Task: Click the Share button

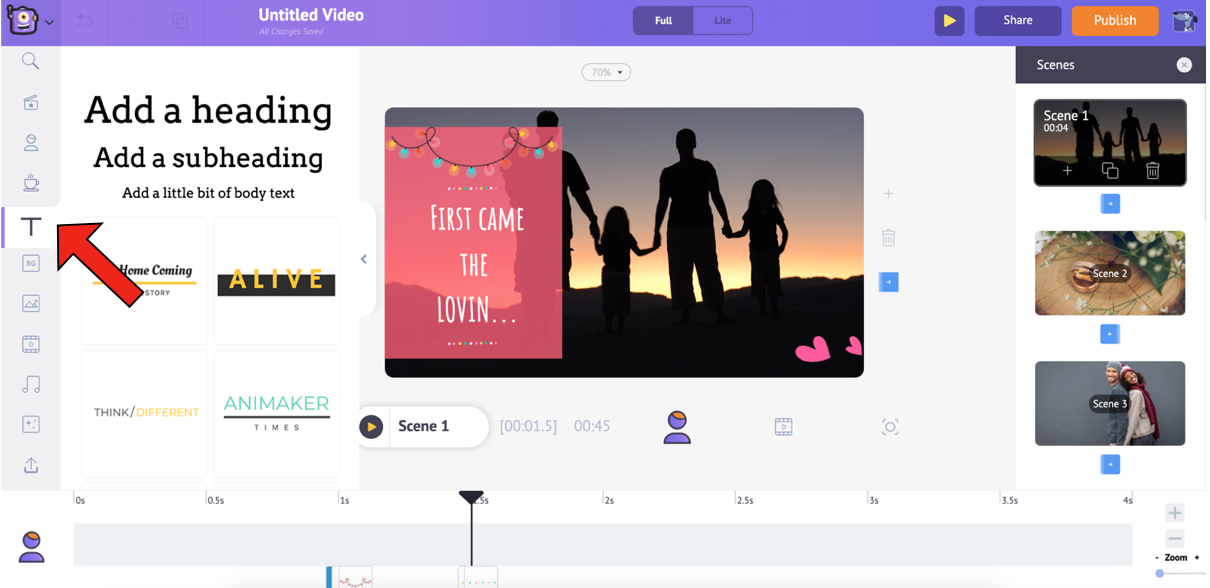Action: click(x=1017, y=21)
